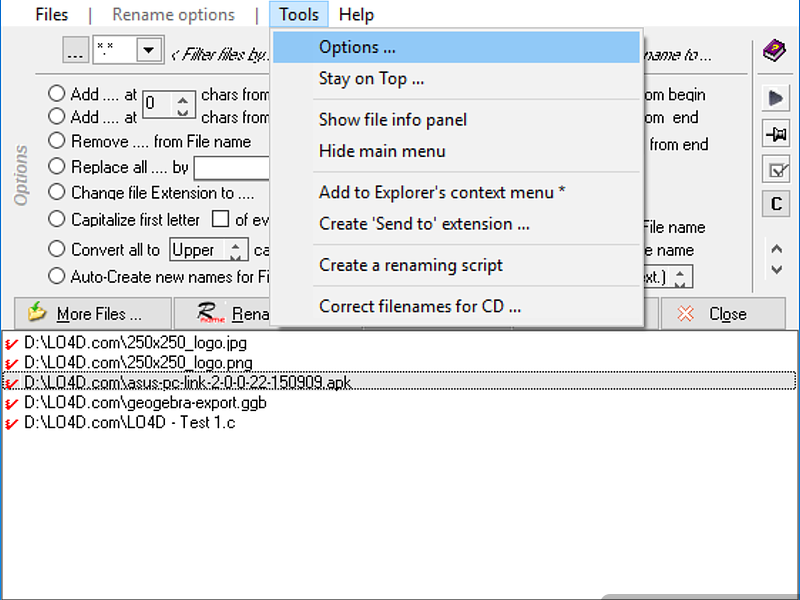Open the *.* file filter dropdown

click(x=148, y=50)
